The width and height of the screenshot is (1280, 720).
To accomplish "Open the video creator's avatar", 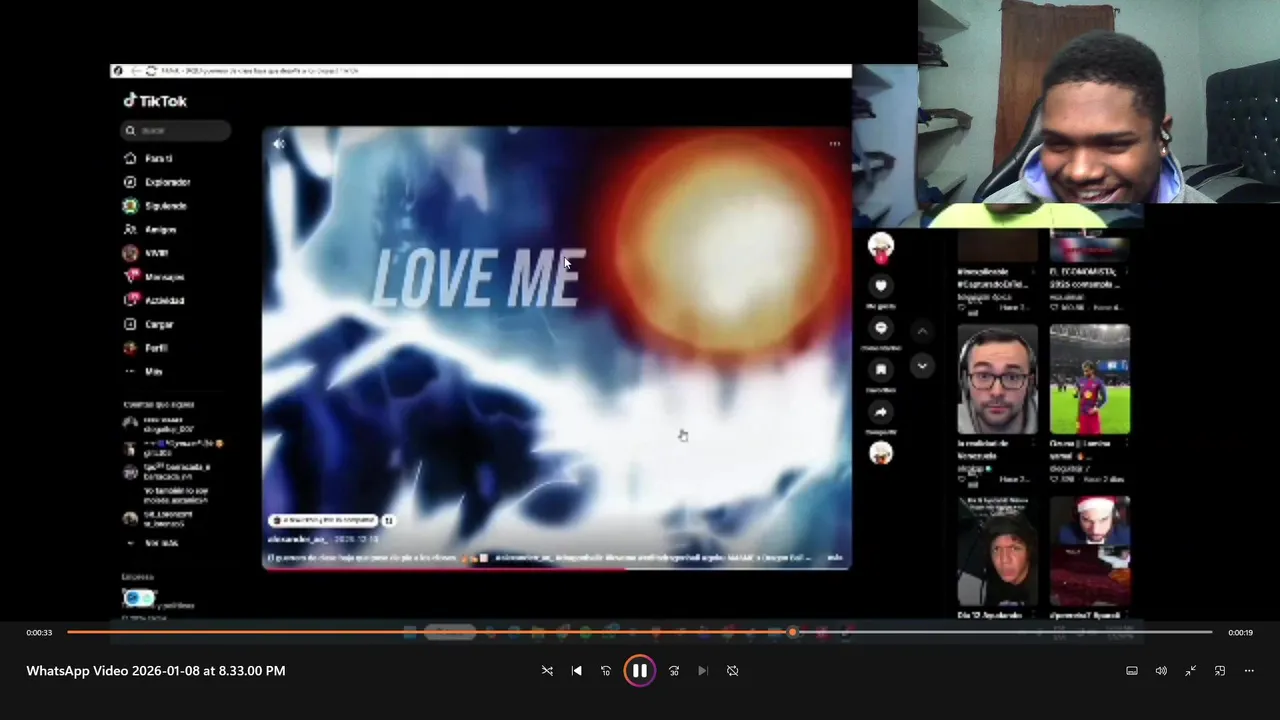I will click(881, 245).
